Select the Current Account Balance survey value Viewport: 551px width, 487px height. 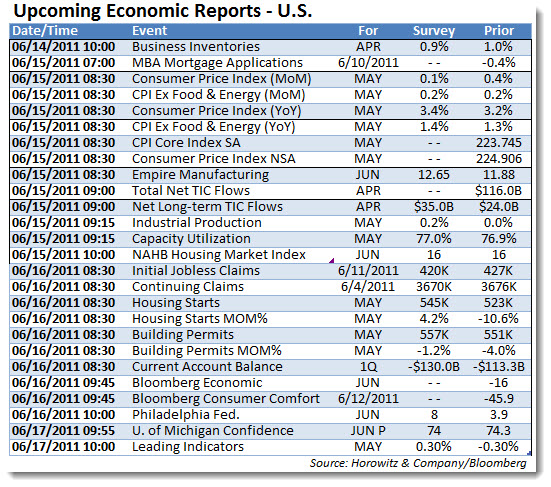coord(434,367)
